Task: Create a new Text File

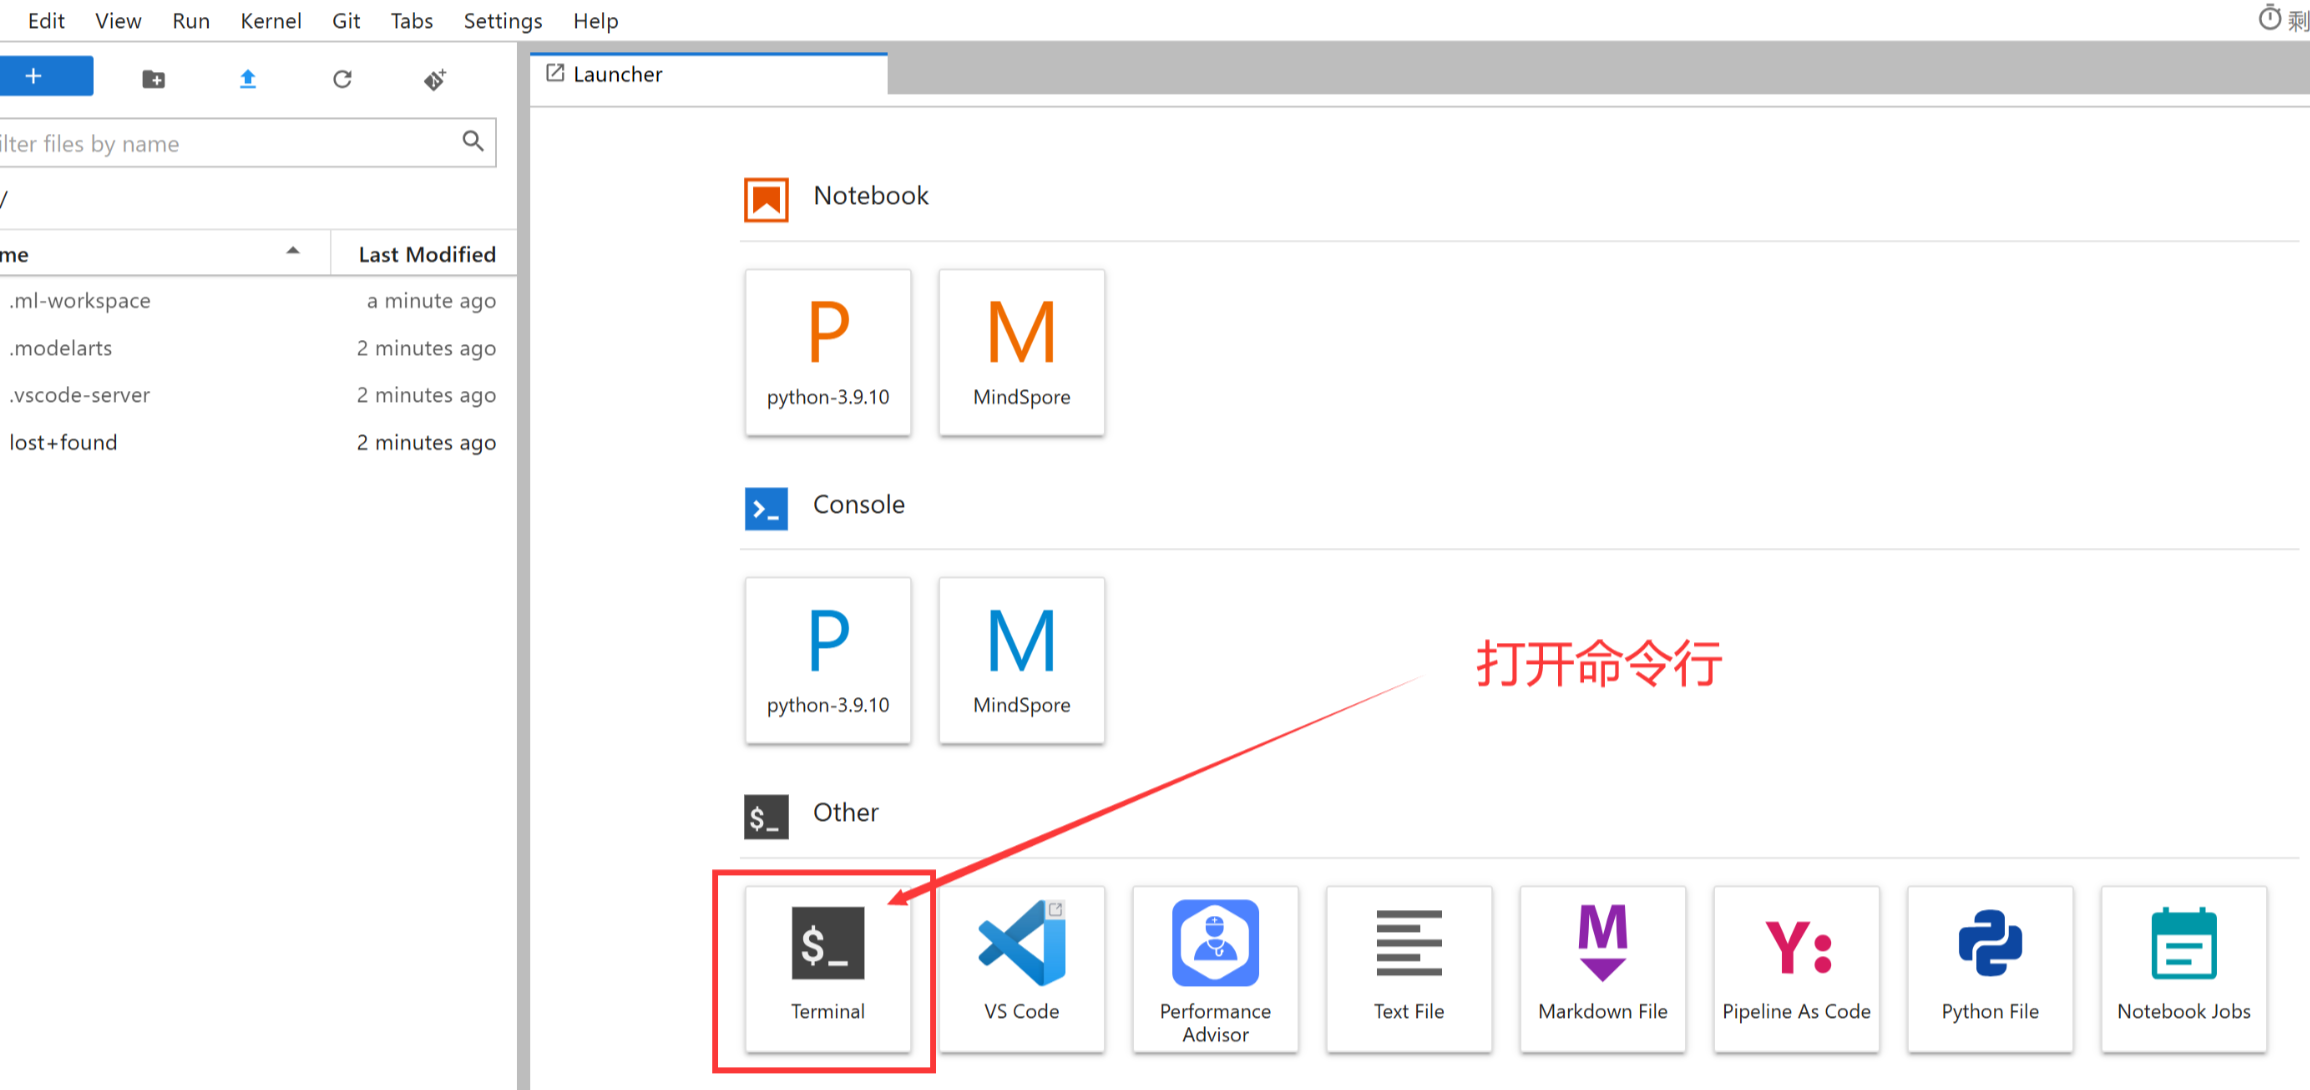Action: click(1408, 967)
